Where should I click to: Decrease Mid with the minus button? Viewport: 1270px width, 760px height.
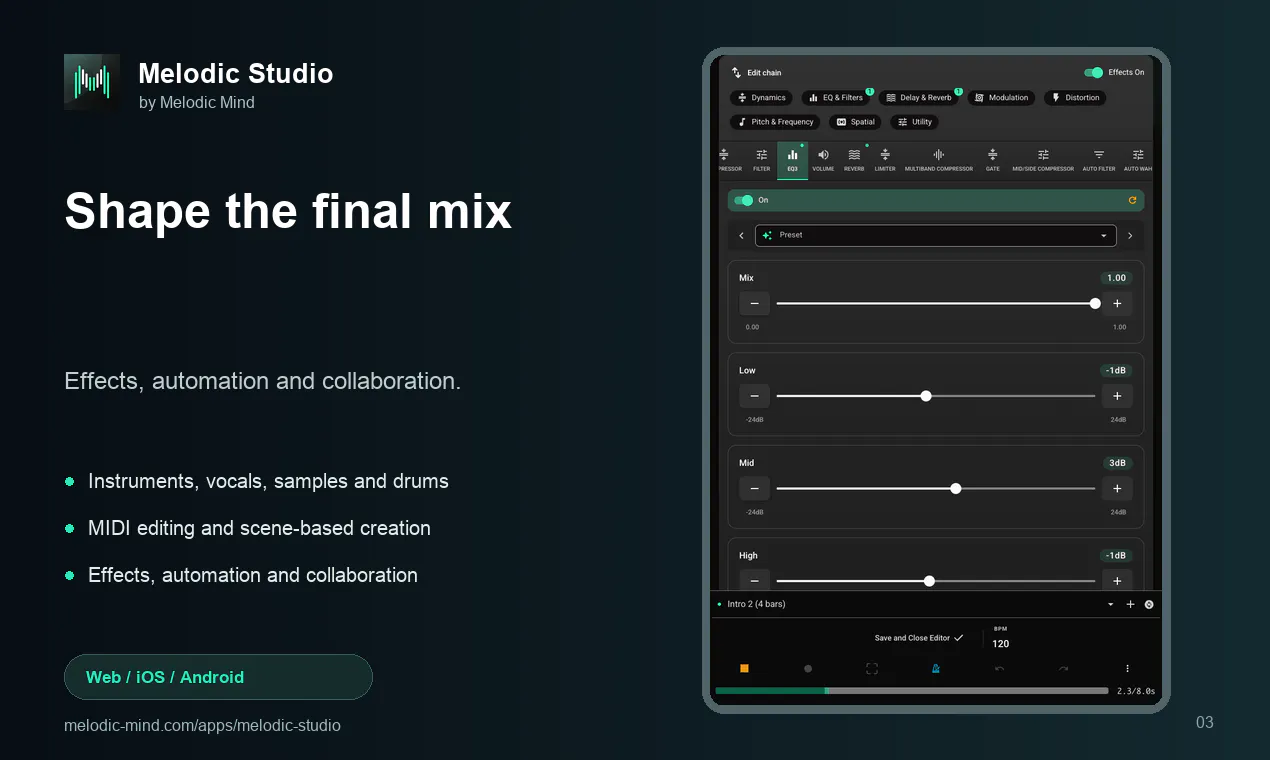pos(754,489)
